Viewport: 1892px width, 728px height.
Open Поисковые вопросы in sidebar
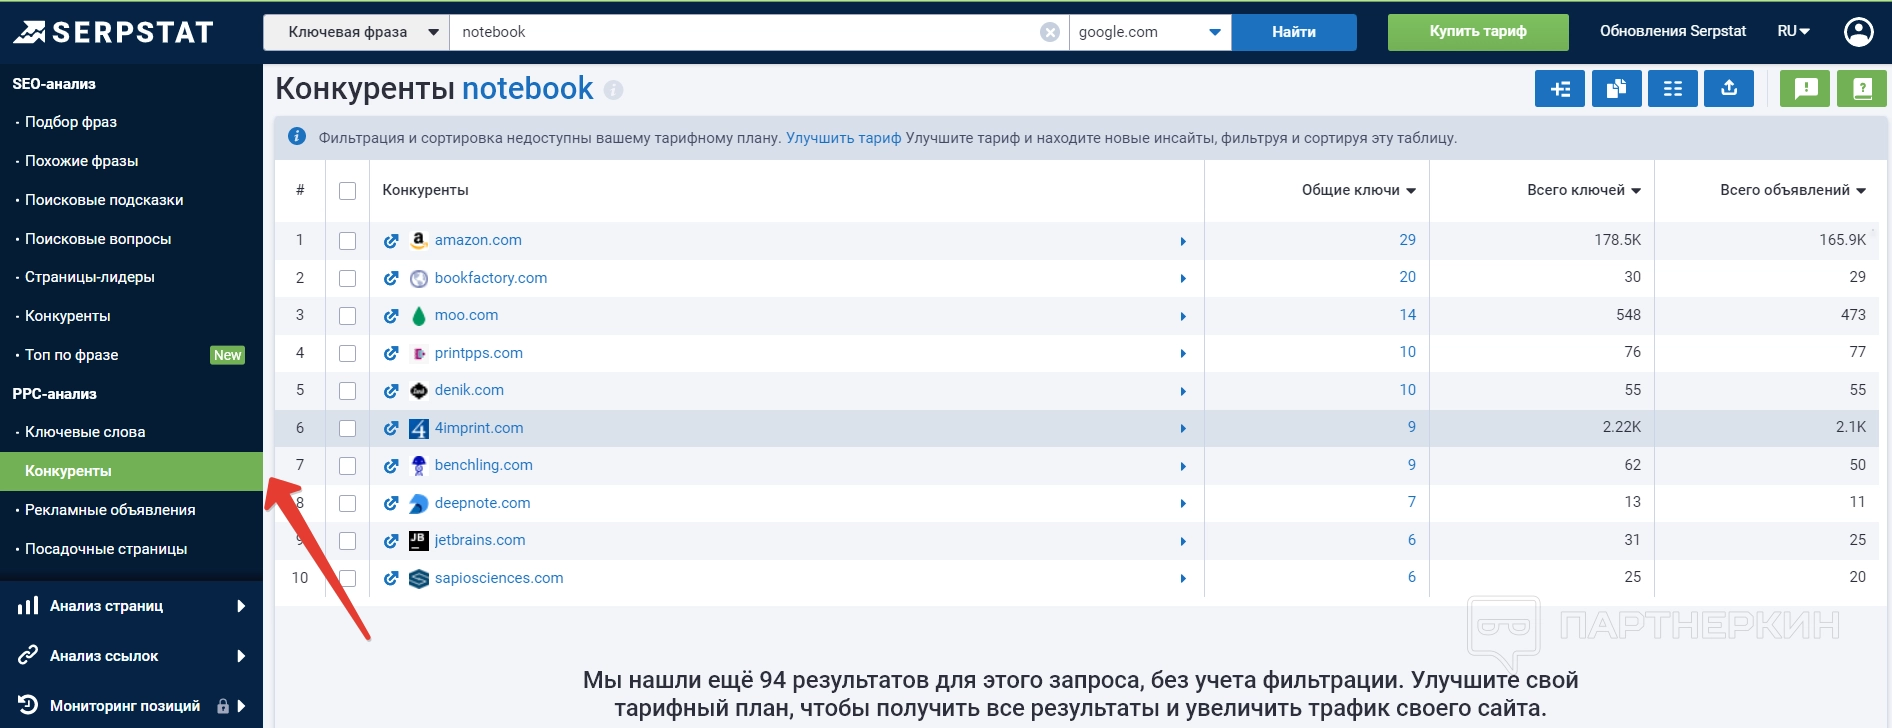(x=98, y=239)
